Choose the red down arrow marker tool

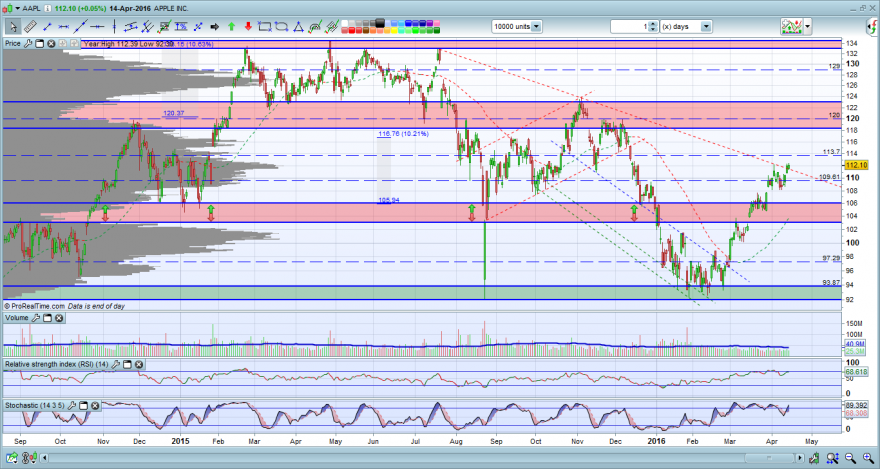[248, 26]
